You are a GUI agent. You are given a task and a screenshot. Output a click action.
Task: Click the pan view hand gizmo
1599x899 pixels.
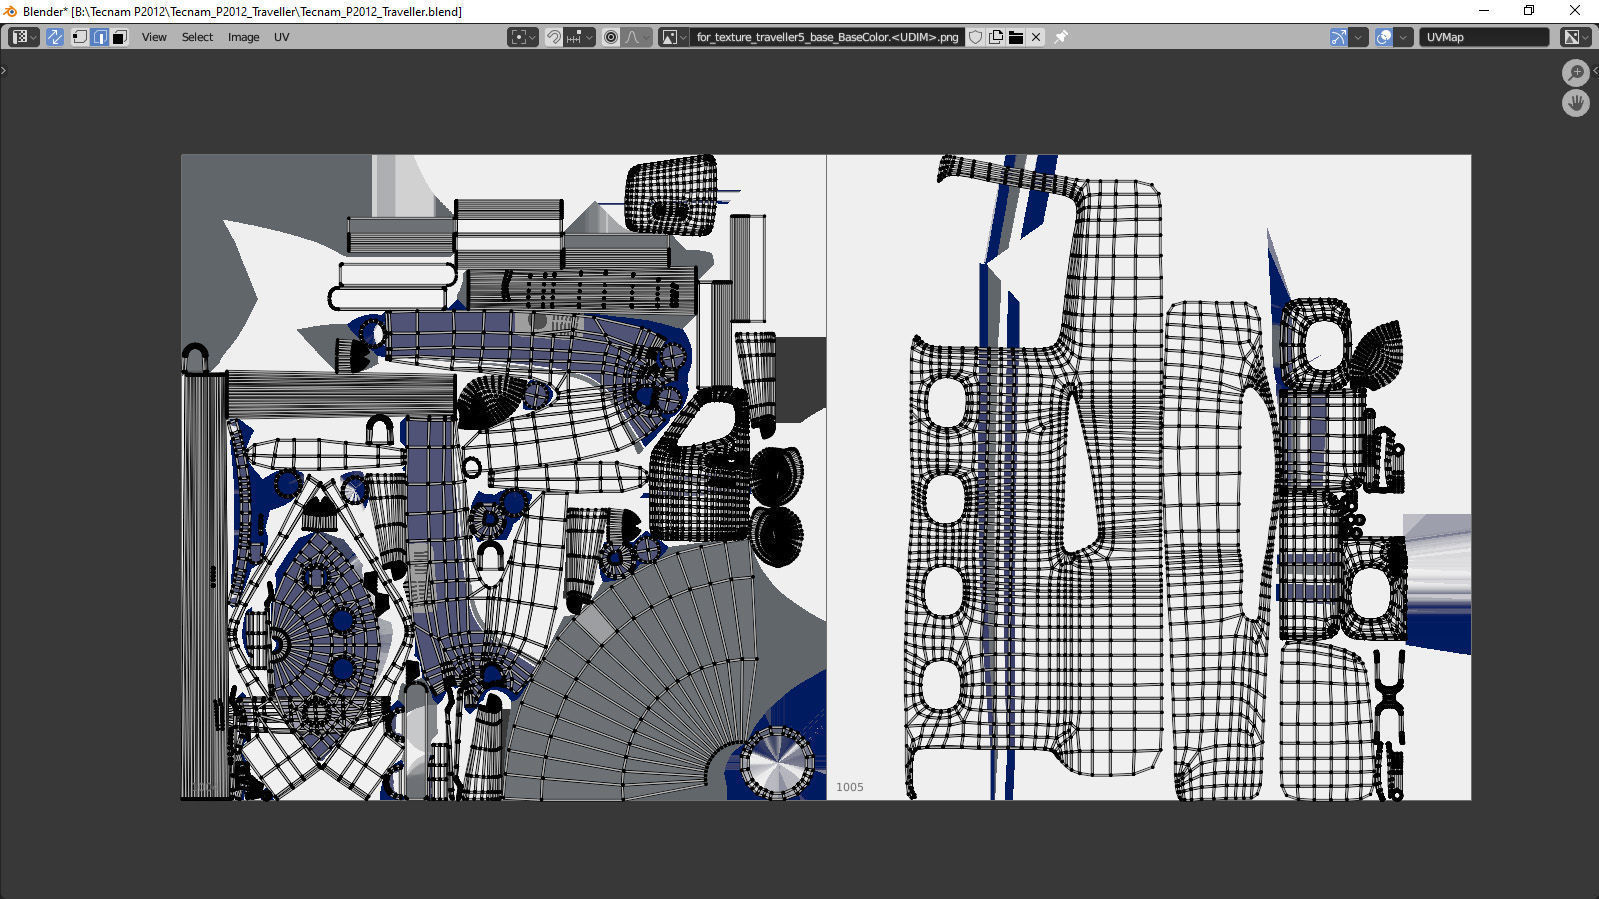pos(1576,103)
